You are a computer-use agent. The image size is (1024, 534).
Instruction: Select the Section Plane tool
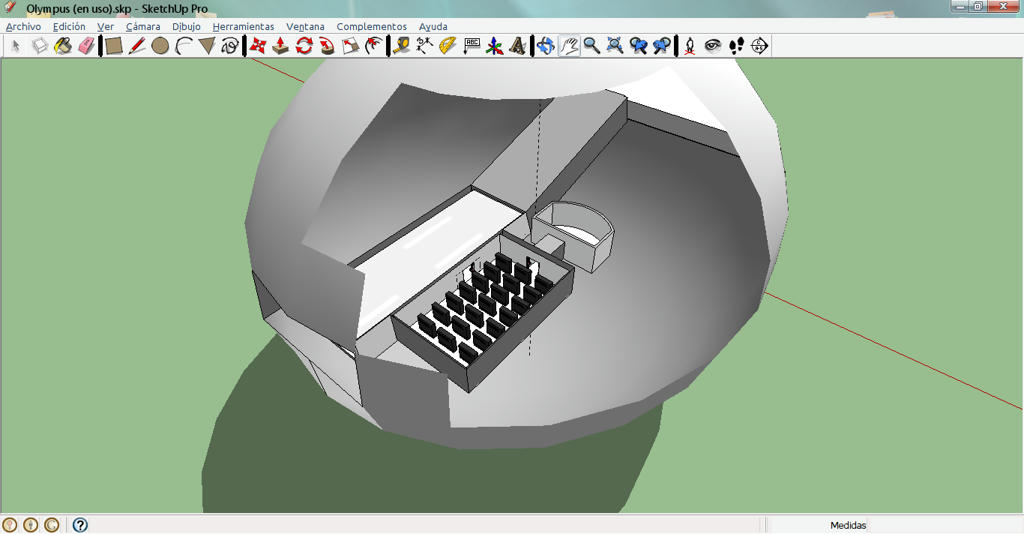pos(759,46)
